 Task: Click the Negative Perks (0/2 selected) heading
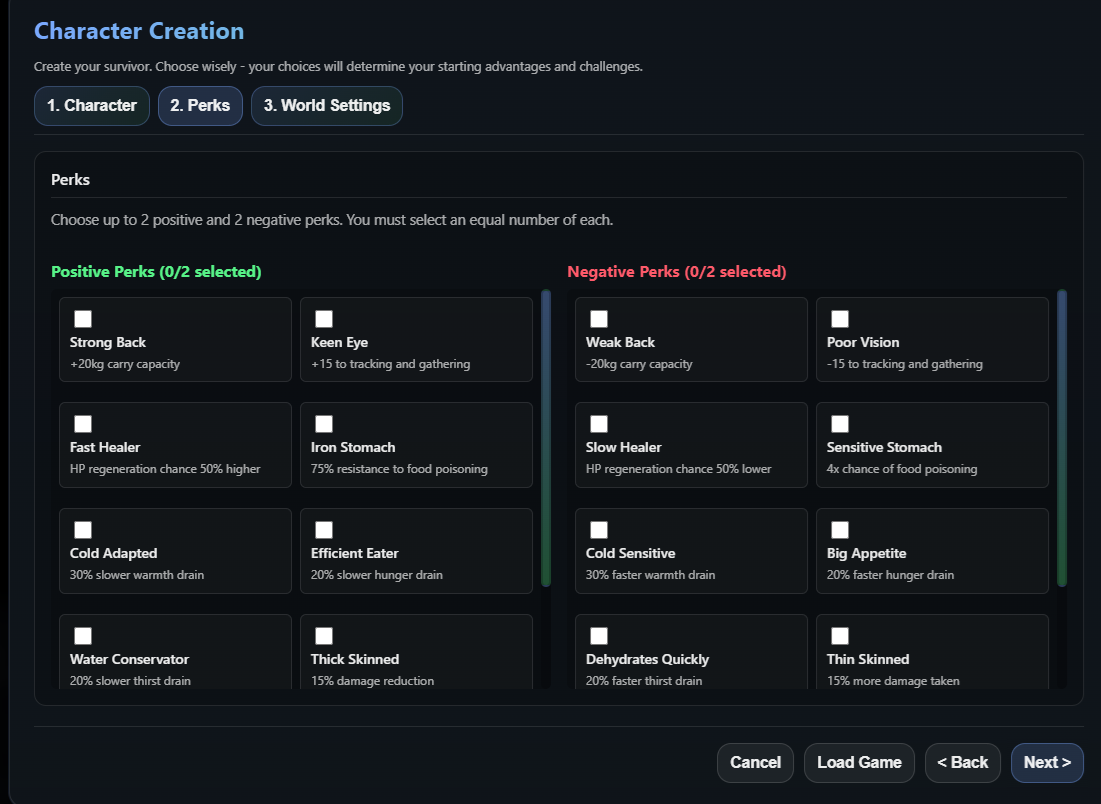[x=677, y=272]
